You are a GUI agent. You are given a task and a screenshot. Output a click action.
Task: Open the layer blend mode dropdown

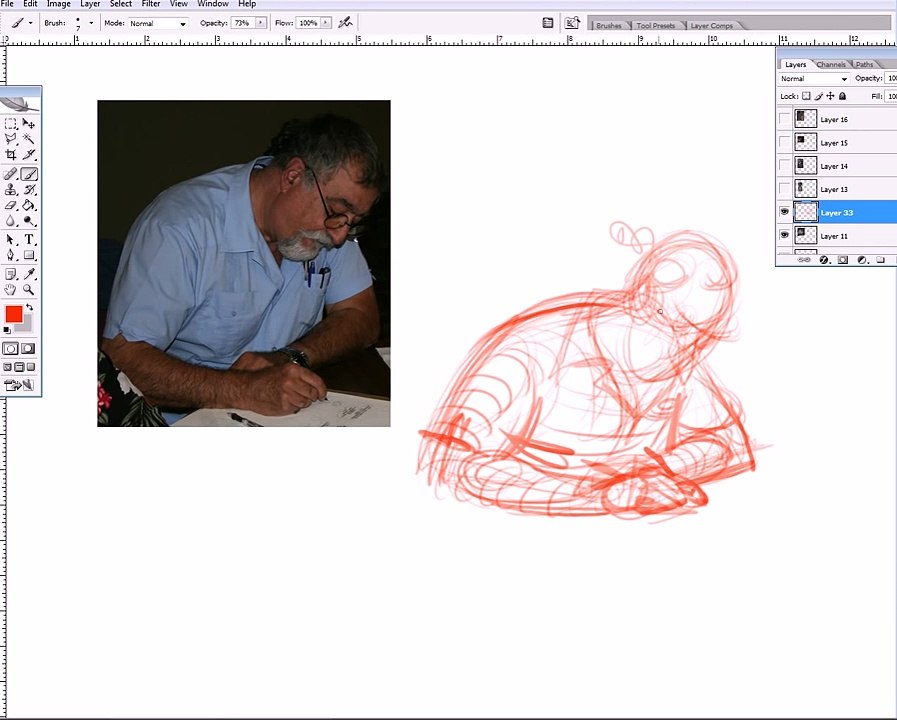[813, 78]
